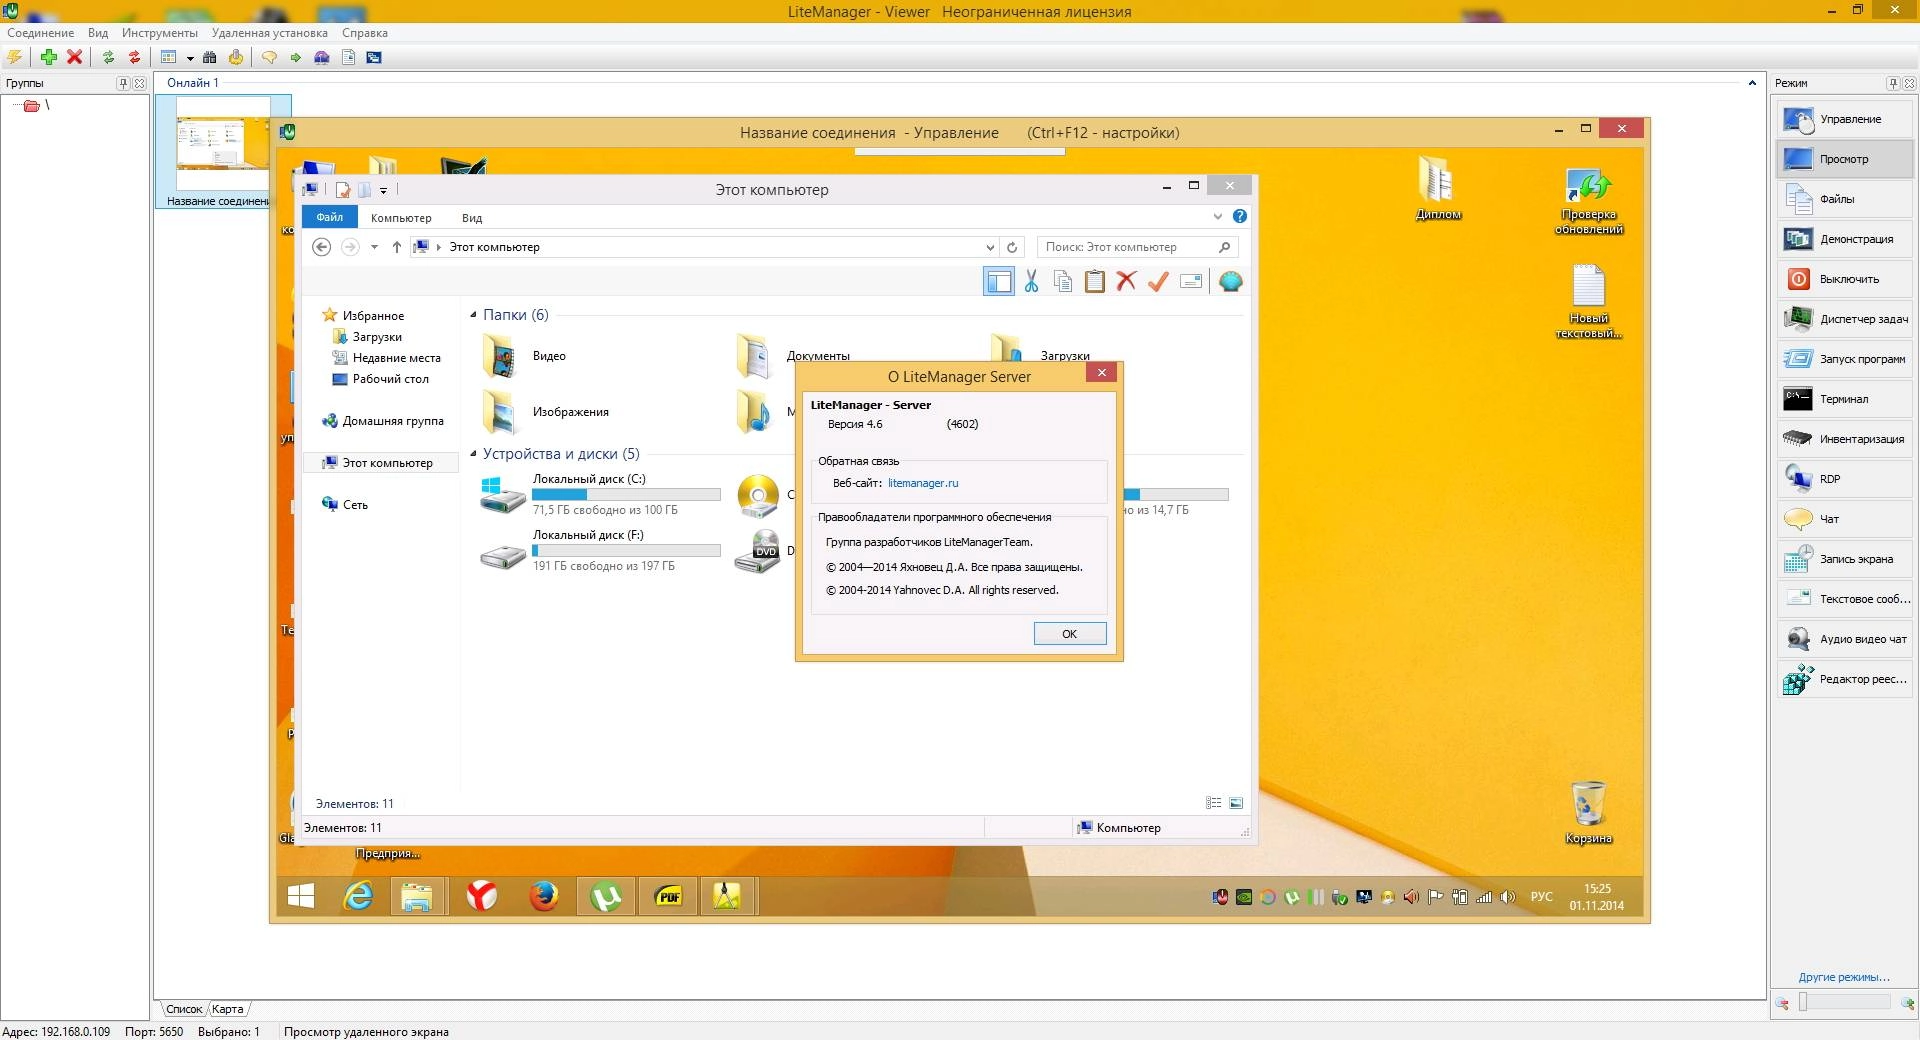1920x1040 pixels.
Task: Open Firefox on remote taskbar
Action: pyautogui.click(x=543, y=896)
